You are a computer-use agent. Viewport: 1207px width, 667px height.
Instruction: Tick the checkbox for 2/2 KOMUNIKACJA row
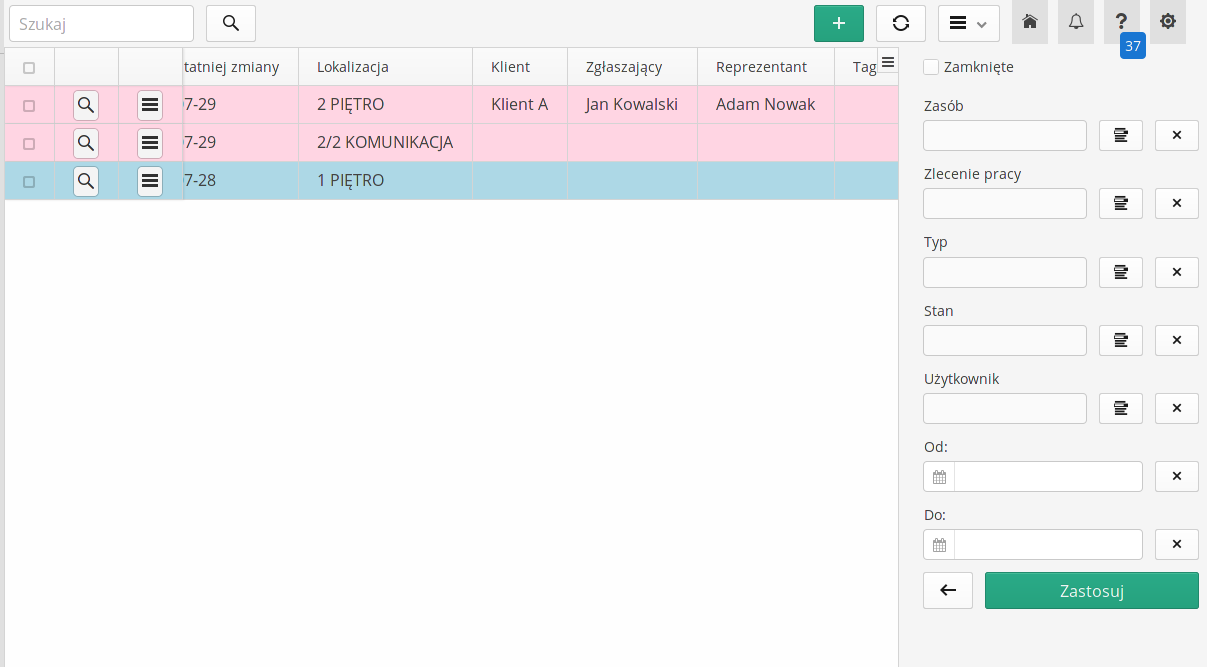(x=29, y=143)
